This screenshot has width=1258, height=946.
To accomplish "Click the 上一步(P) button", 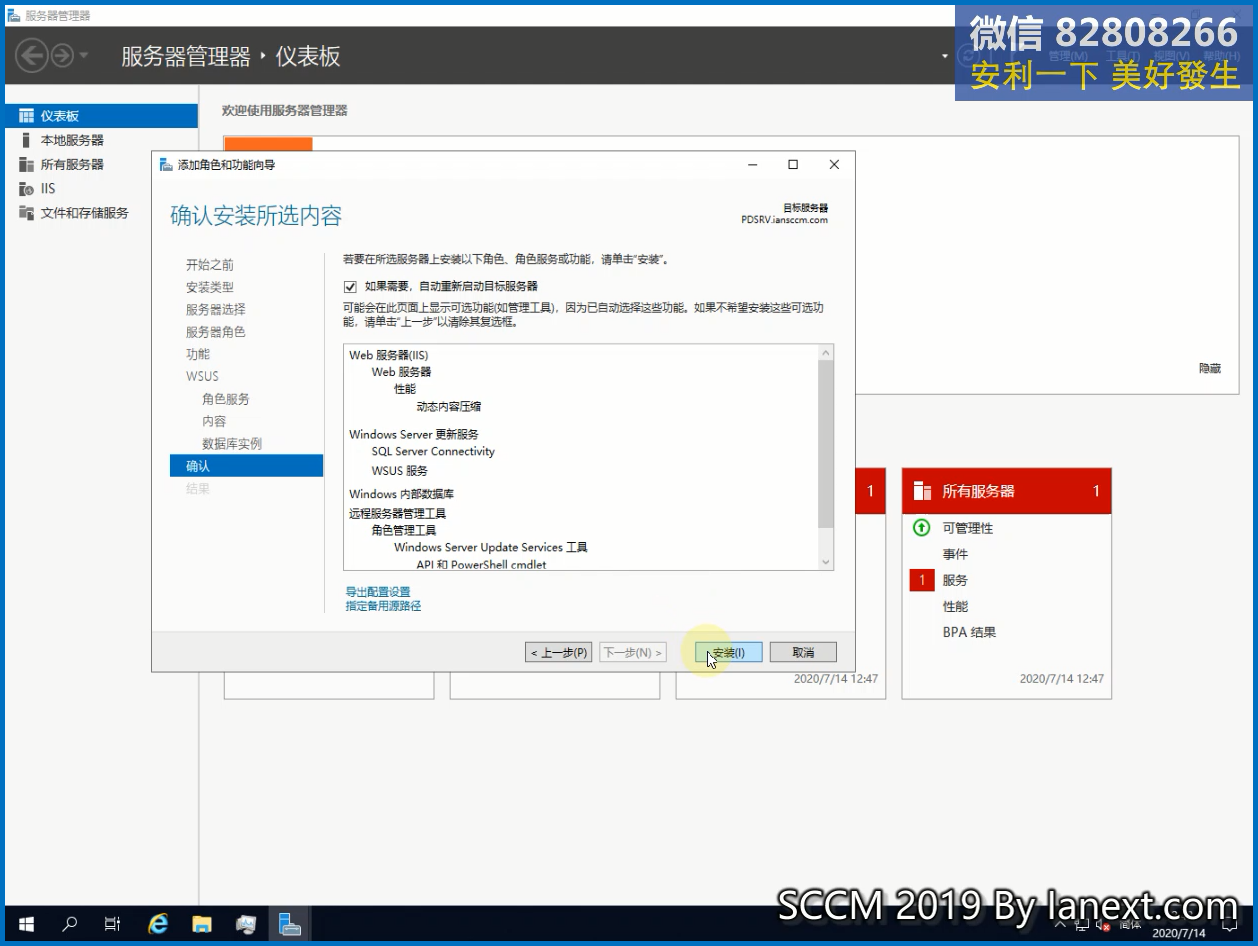I will 559,652.
